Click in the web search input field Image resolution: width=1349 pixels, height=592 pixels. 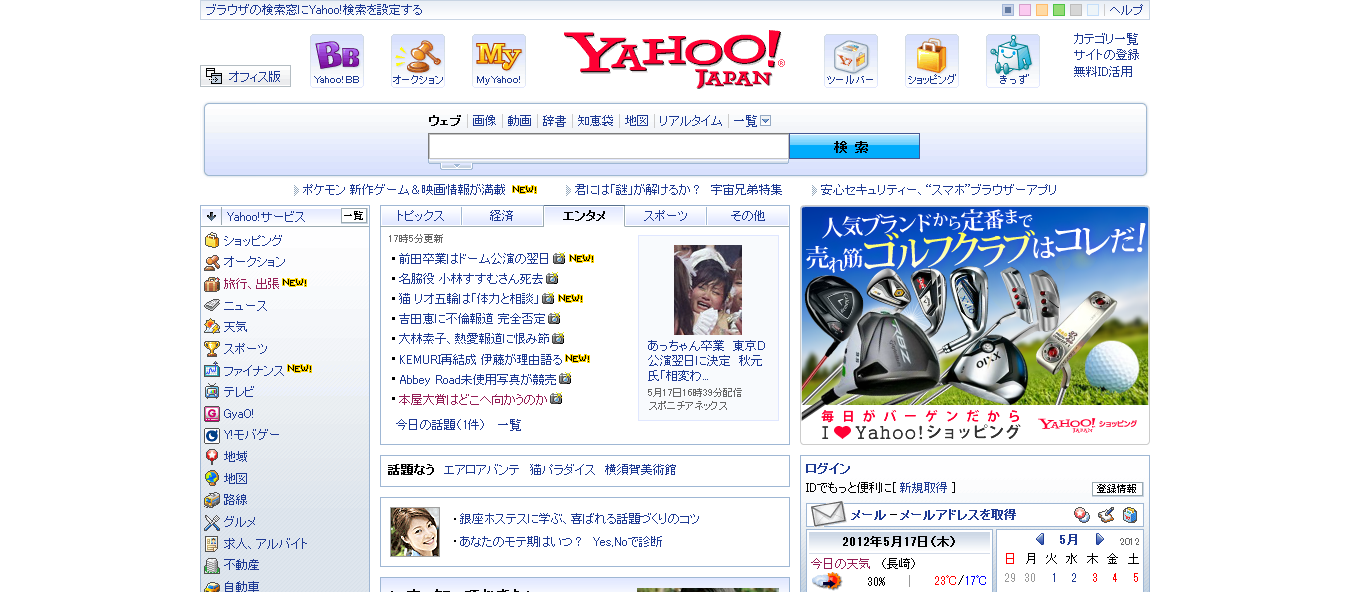[x=609, y=147]
